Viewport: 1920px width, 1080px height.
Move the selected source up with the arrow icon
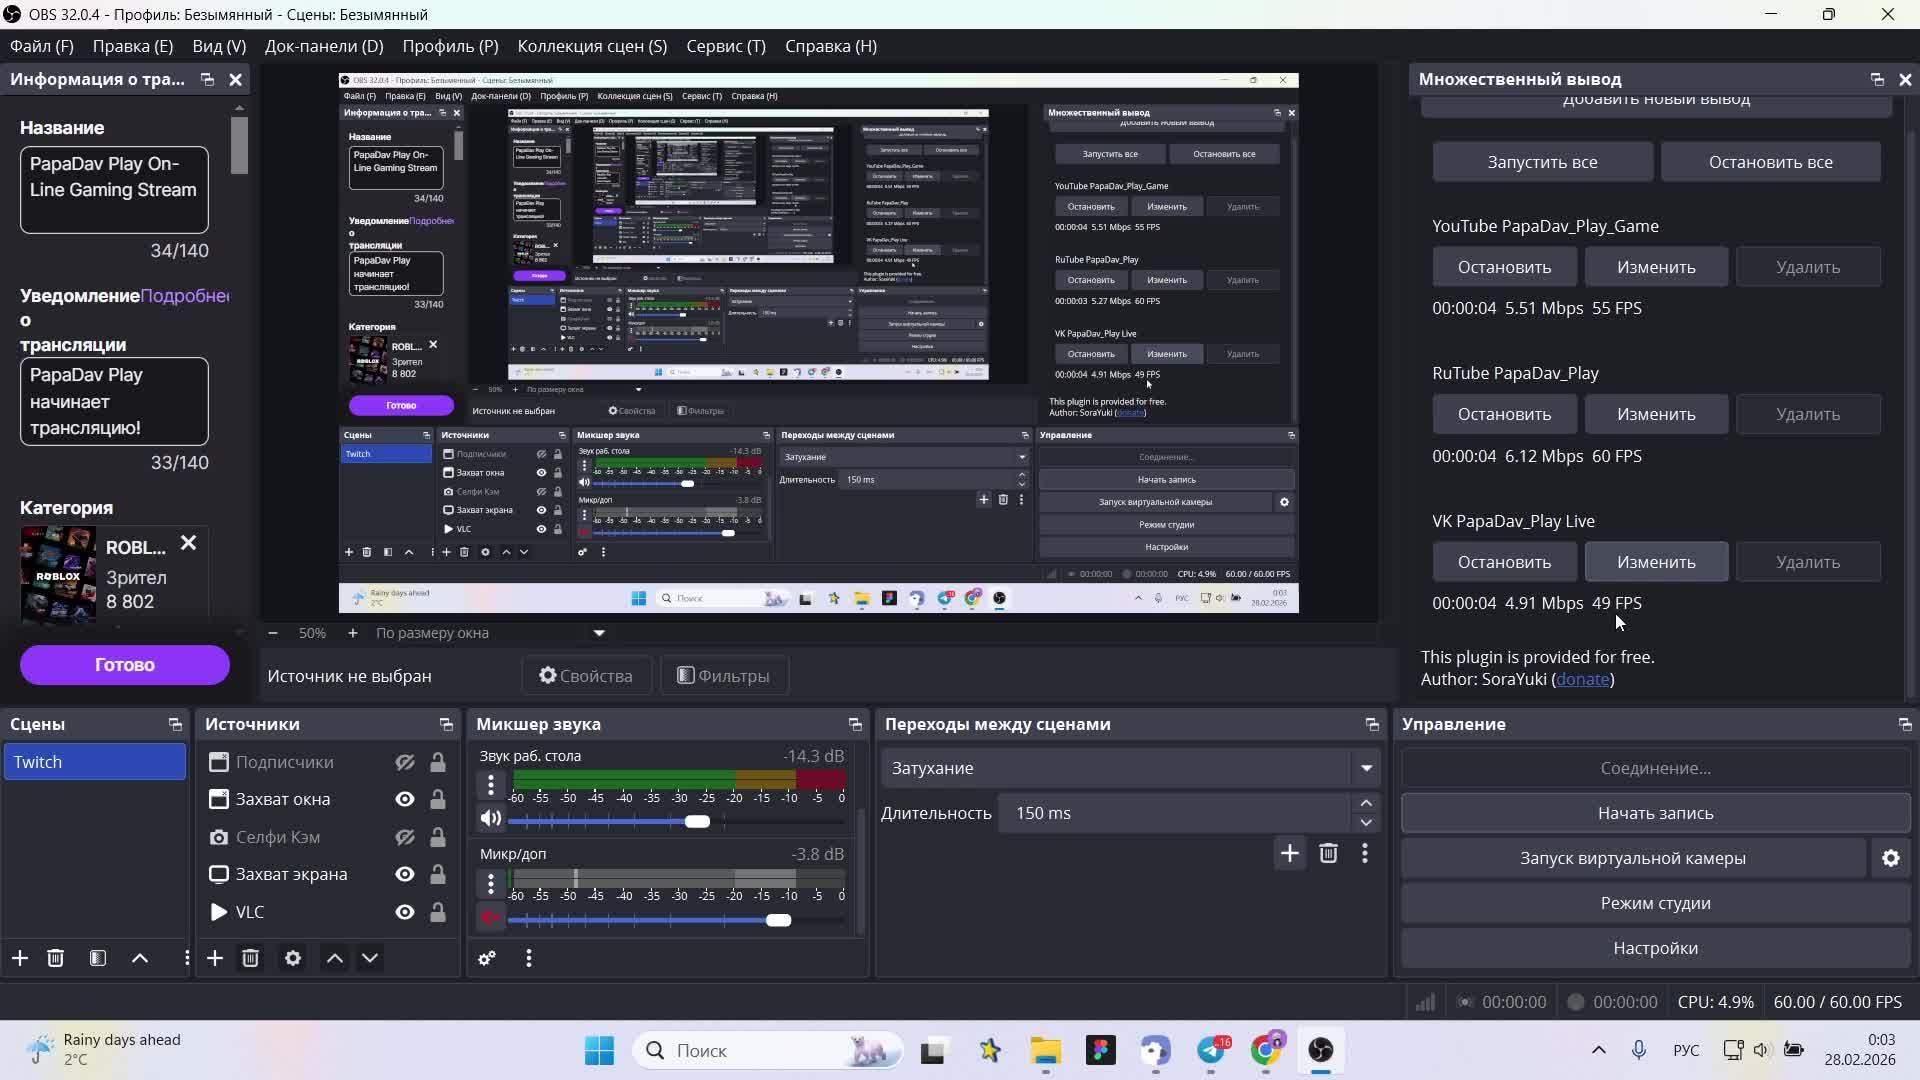click(x=335, y=958)
